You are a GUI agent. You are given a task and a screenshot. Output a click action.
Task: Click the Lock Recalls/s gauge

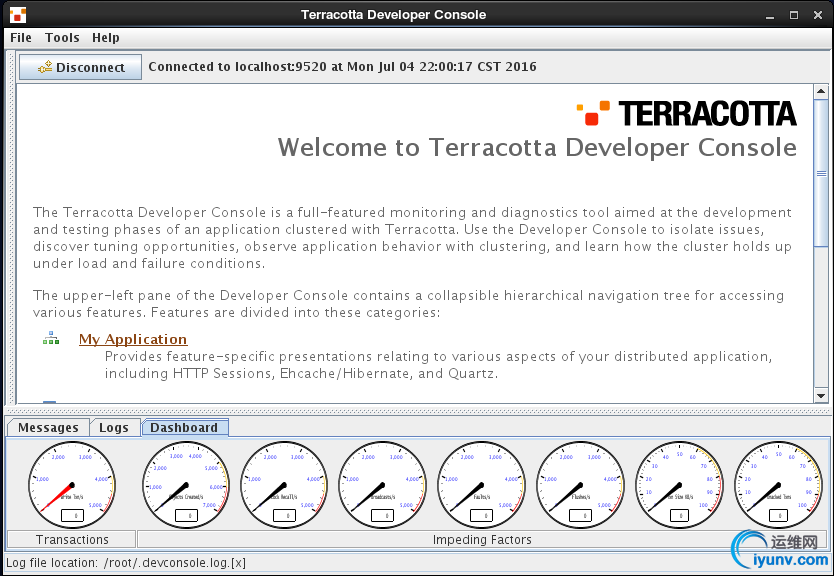[x=285, y=485]
